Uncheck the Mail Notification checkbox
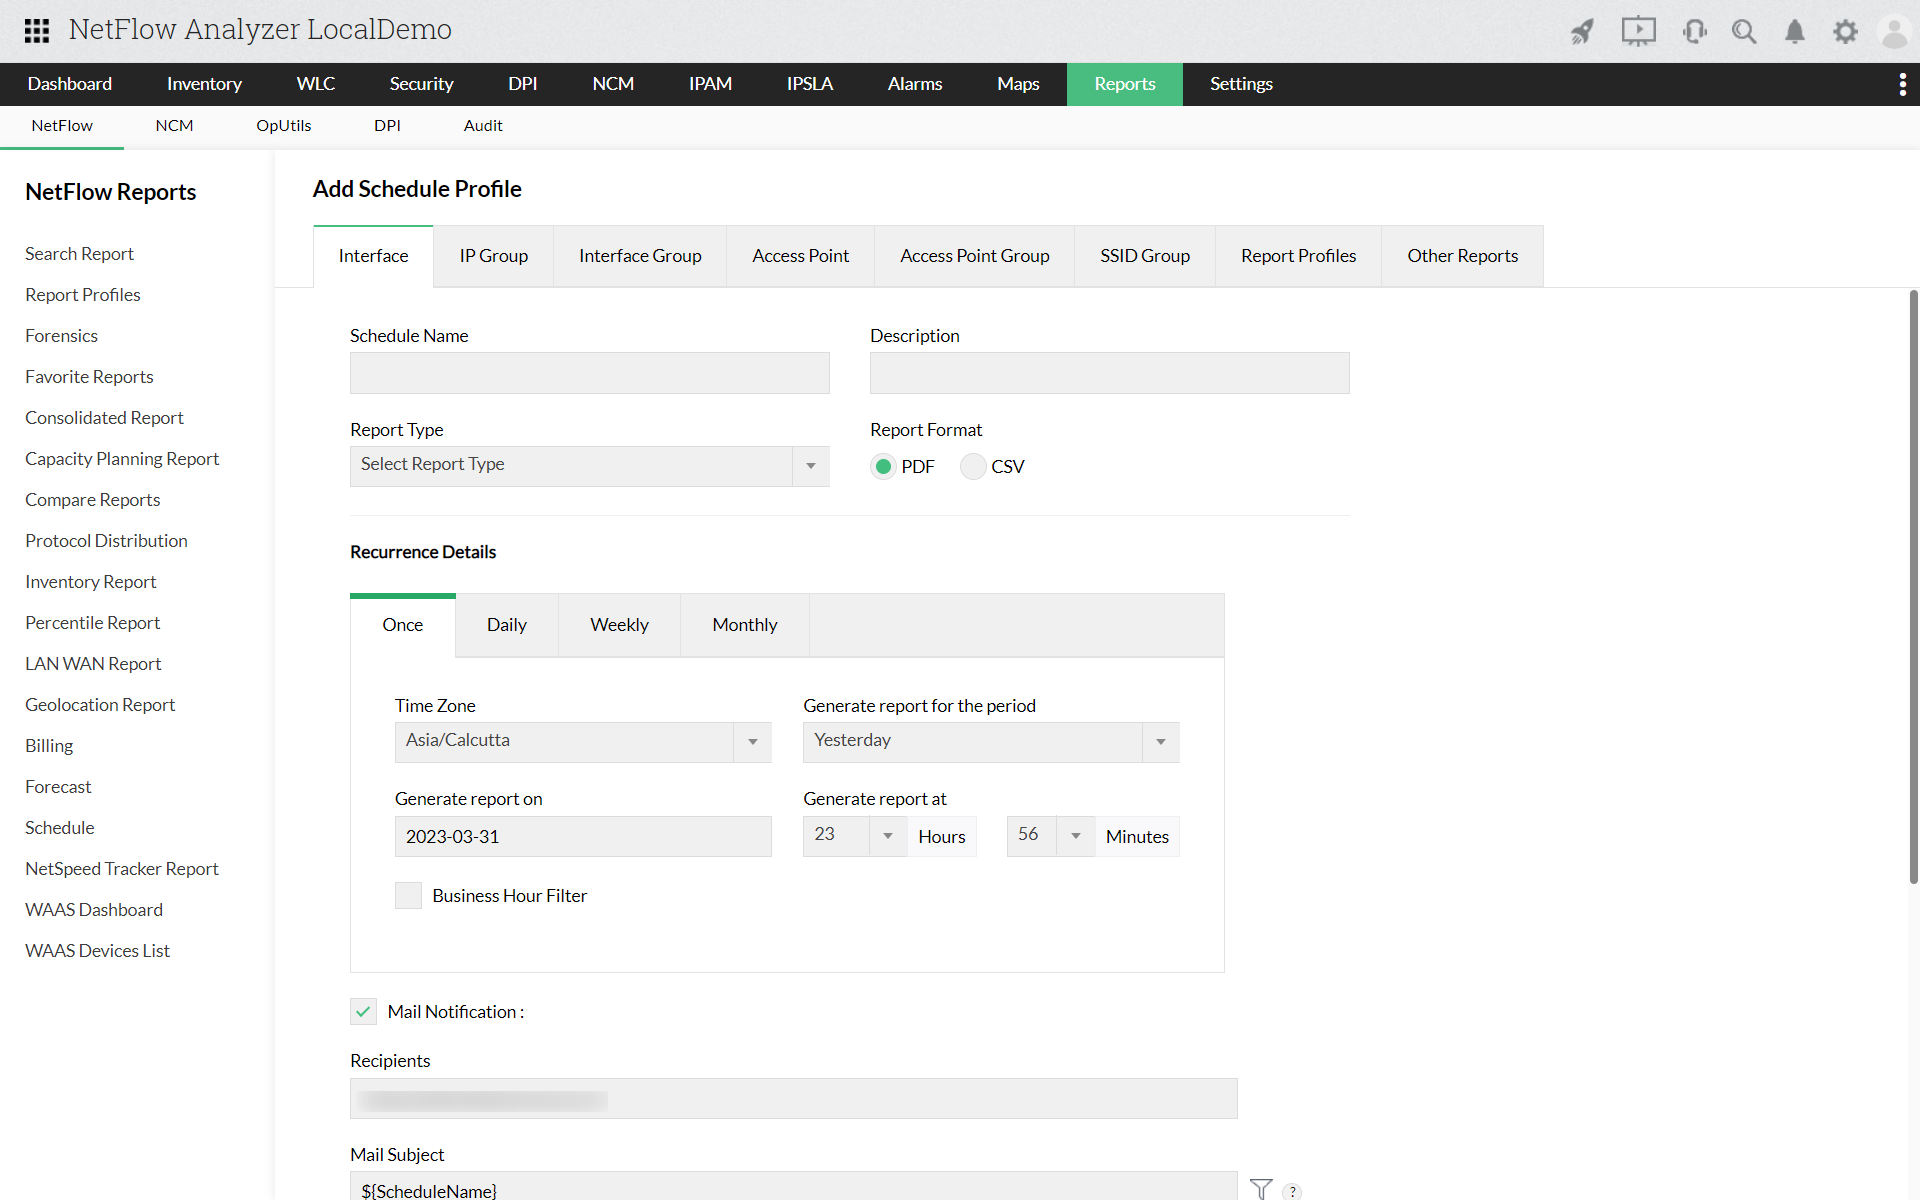This screenshot has width=1920, height=1200. (363, 1012)
